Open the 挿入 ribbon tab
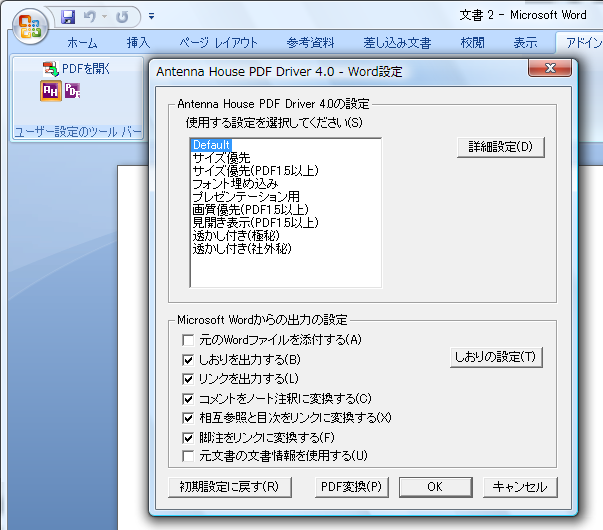603x530 pixels. [x=138, y=43]
